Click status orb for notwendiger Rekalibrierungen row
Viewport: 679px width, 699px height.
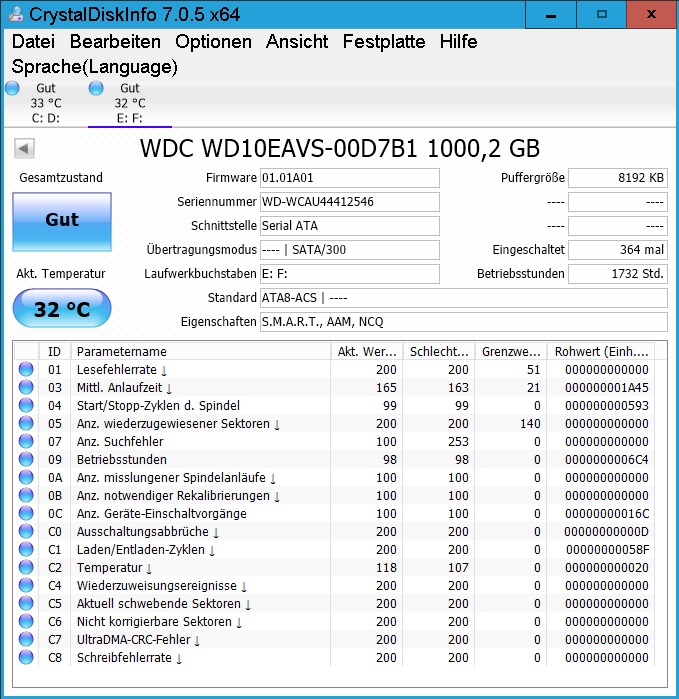[x=26, y=496]
